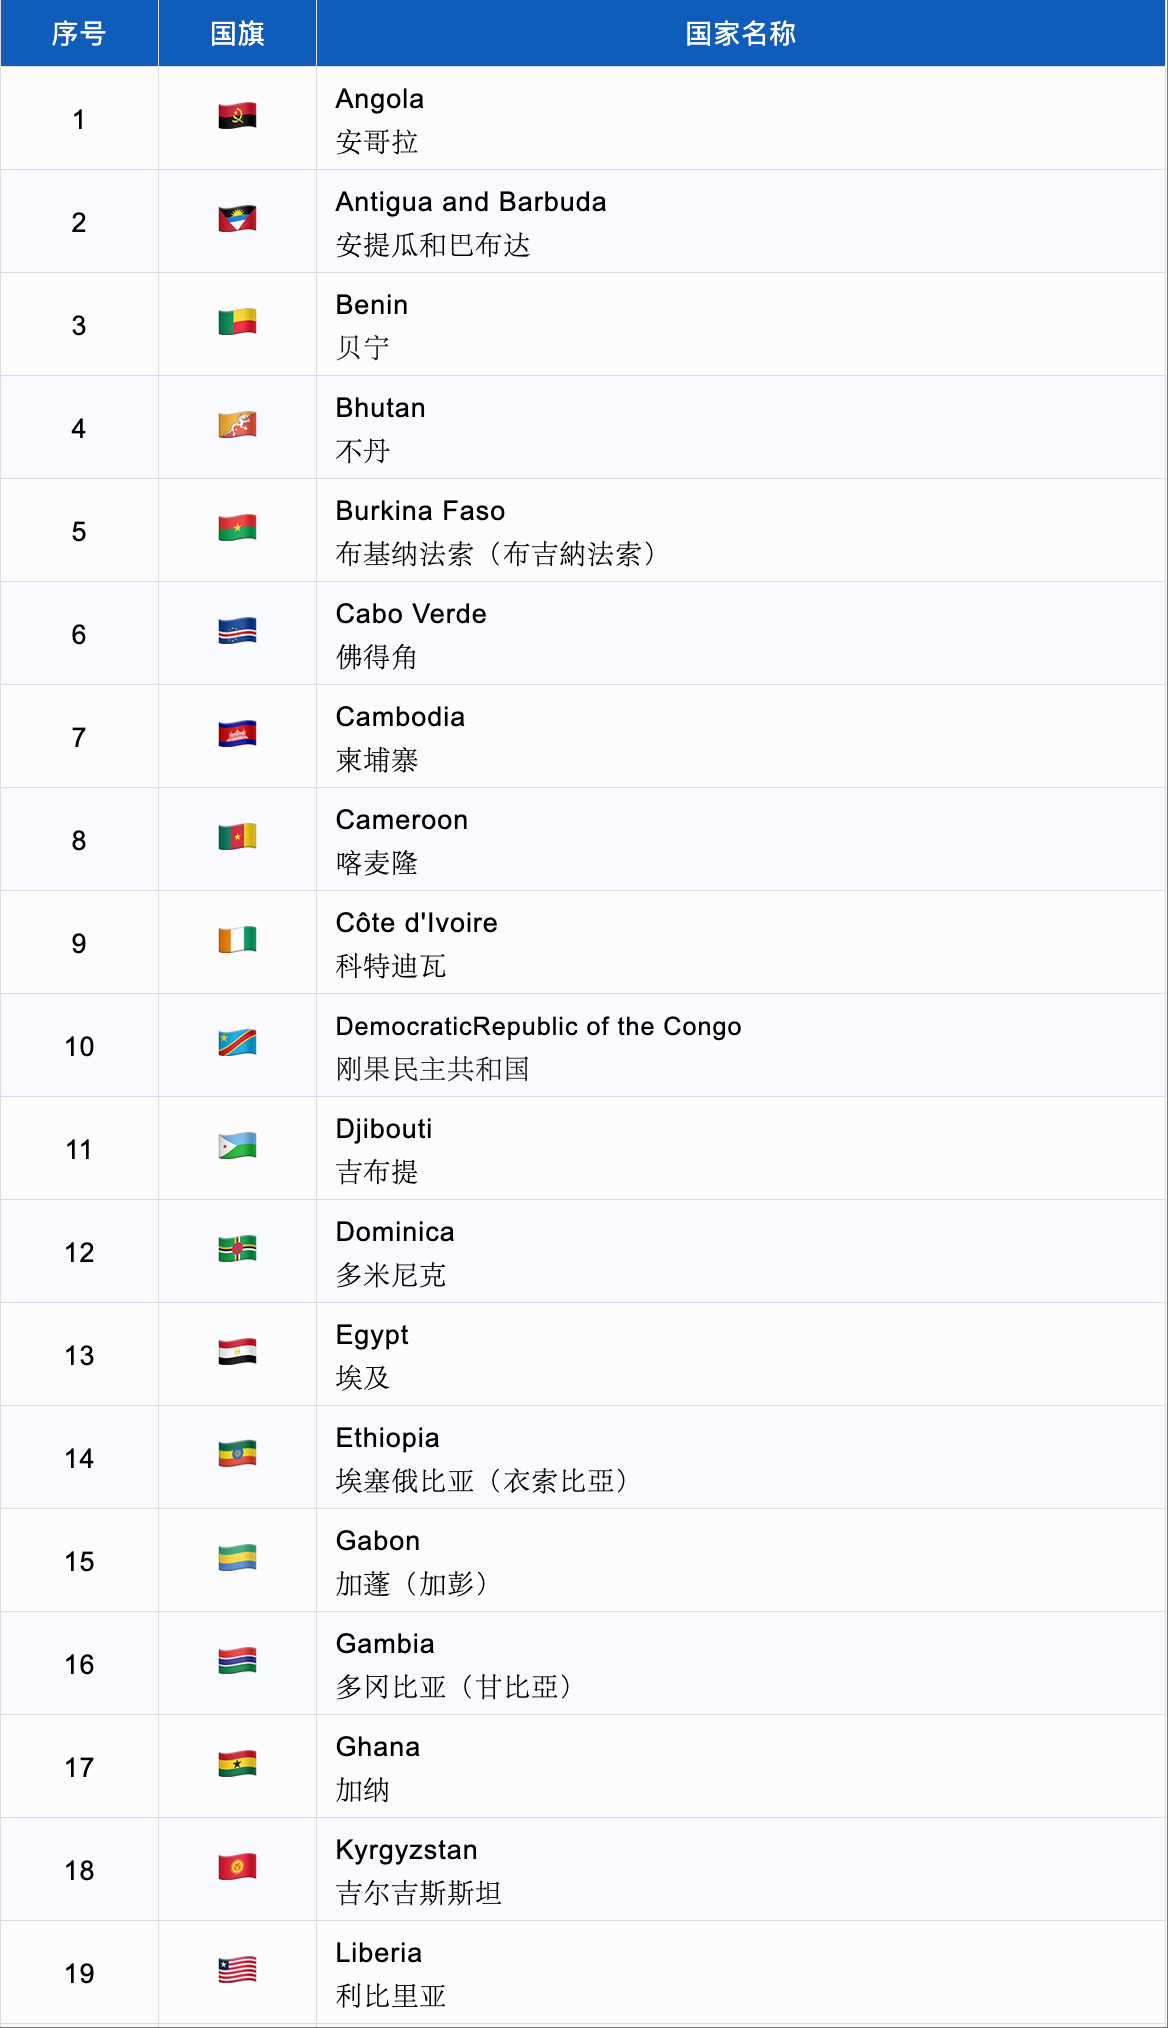Select the Kyrgyzstan red flag icon
The image size is (1168, 2028).
(x=237, y=1867)
